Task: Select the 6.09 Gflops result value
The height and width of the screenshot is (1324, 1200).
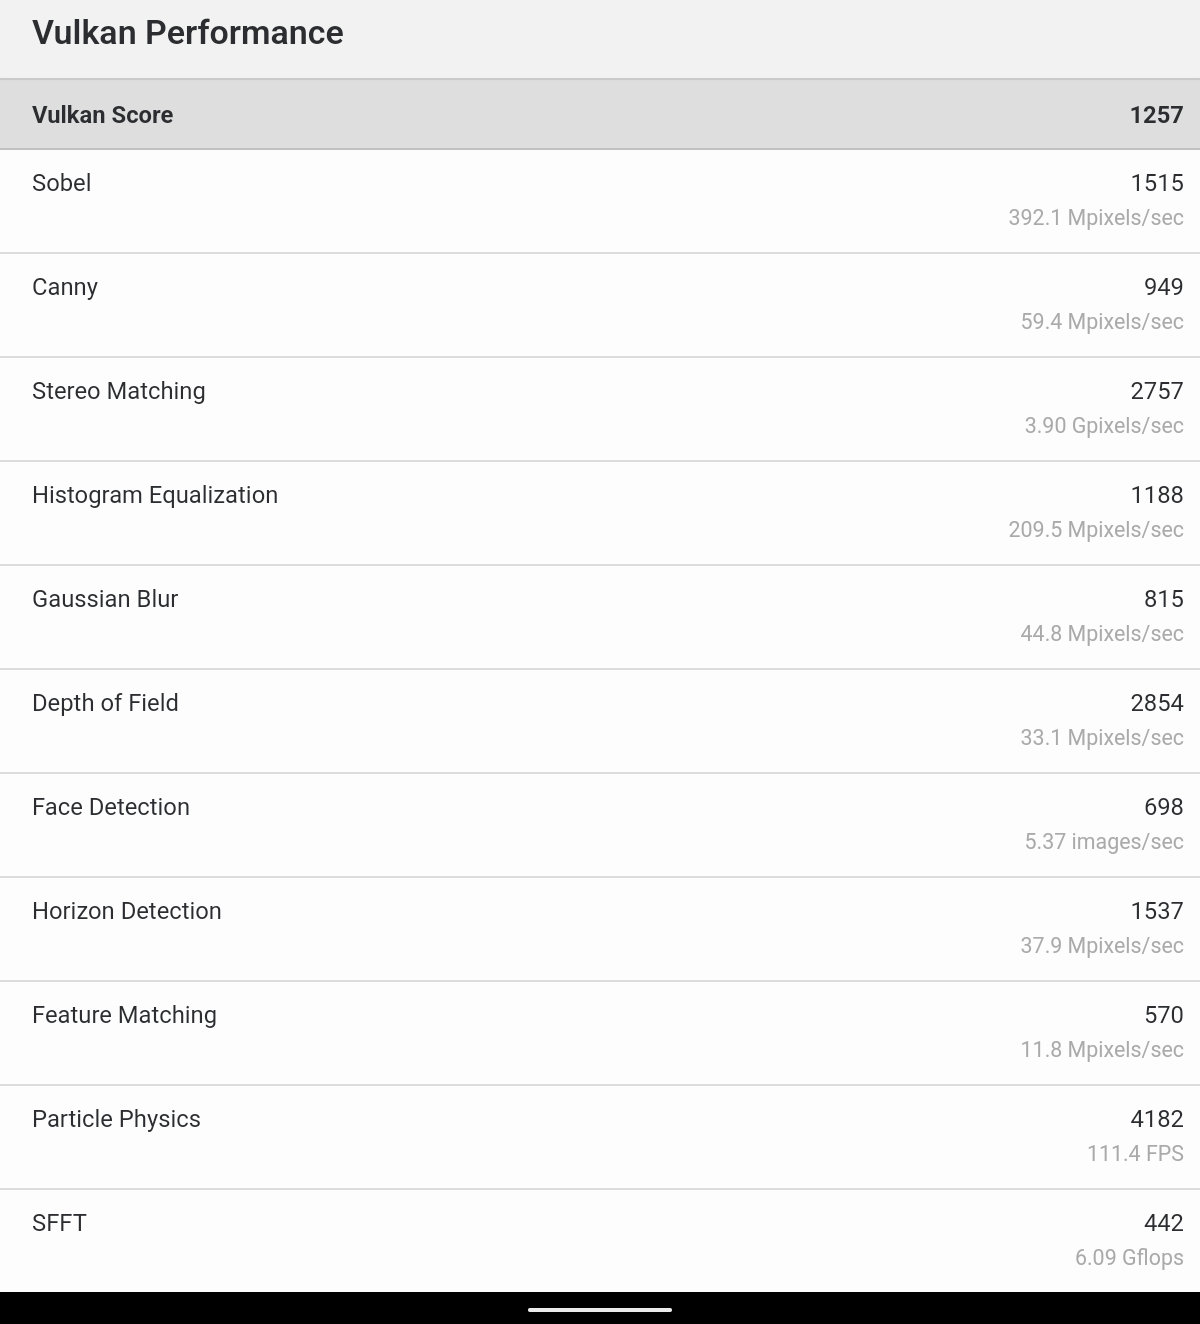Action: 1129,1257
